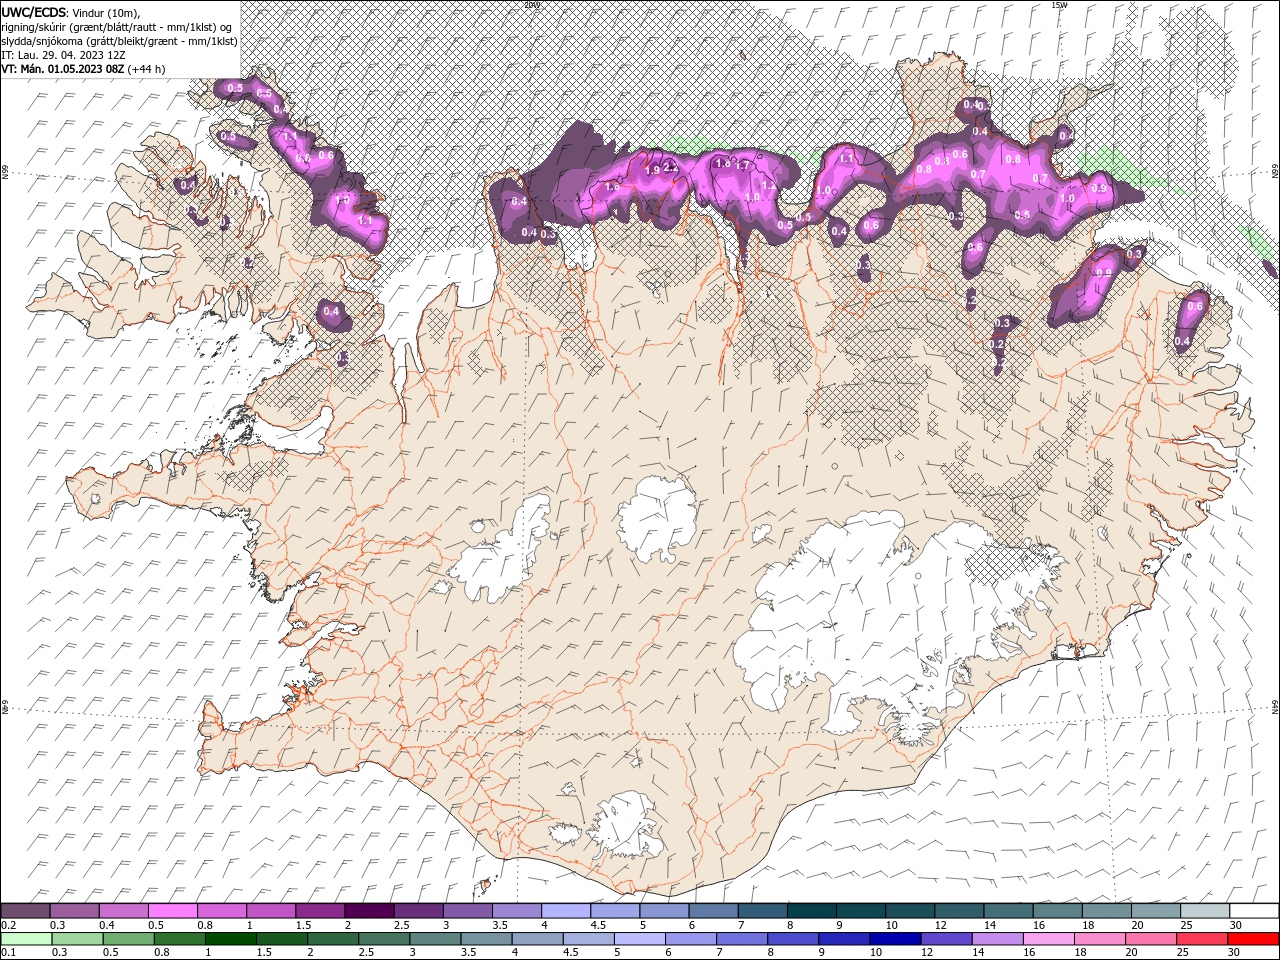Screen dimensions: 1280x960
Task: Select lower legend deep blue swatch between 10 and 12
Action: click(x=893, y=939)
